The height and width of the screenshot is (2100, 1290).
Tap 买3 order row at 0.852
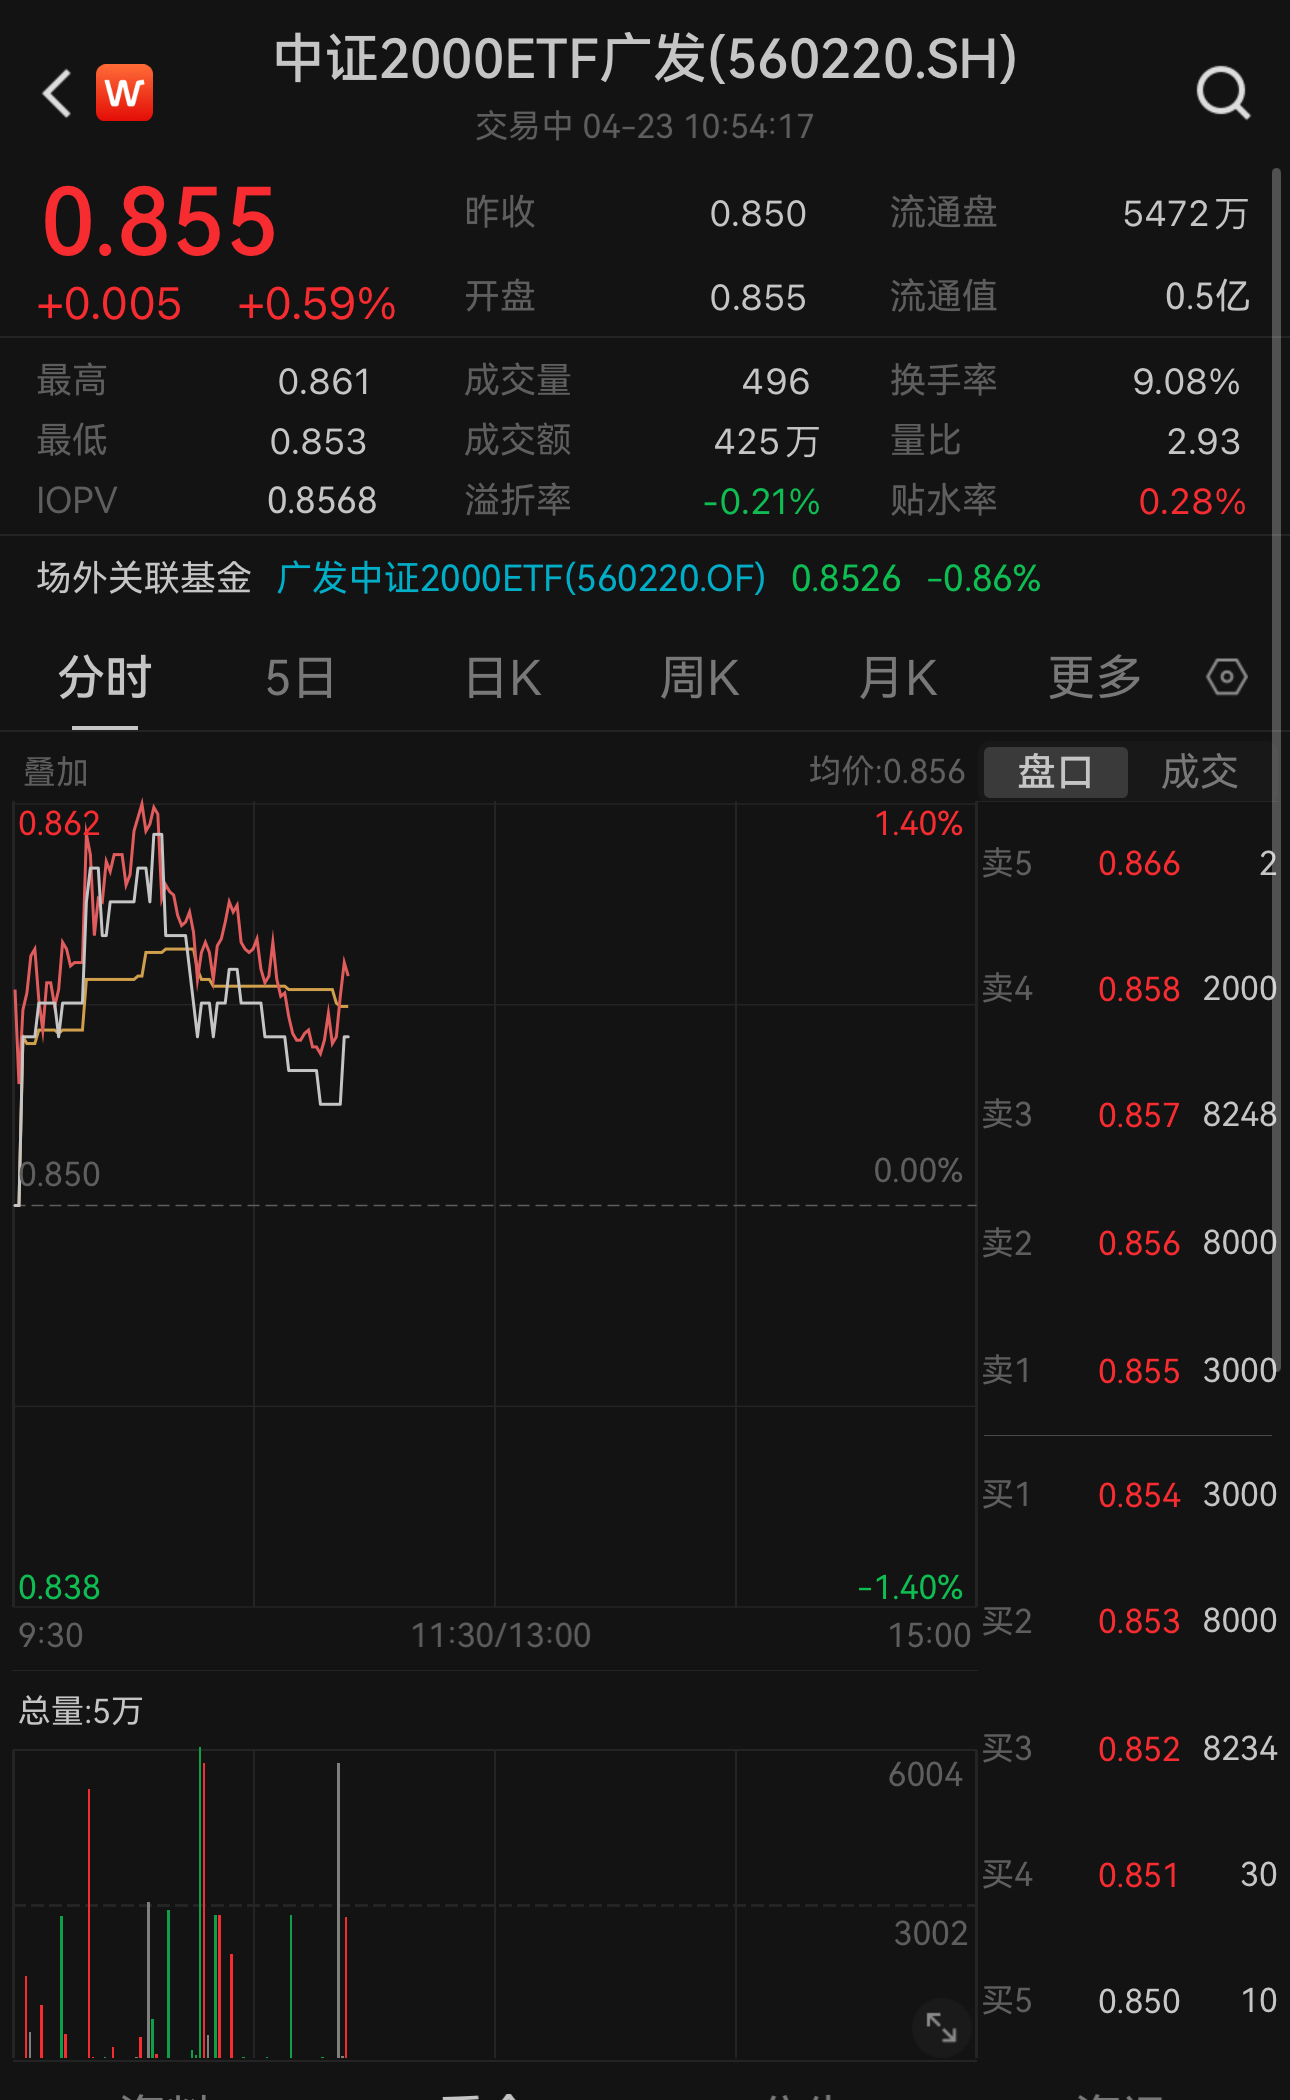pos(1129,1749)
